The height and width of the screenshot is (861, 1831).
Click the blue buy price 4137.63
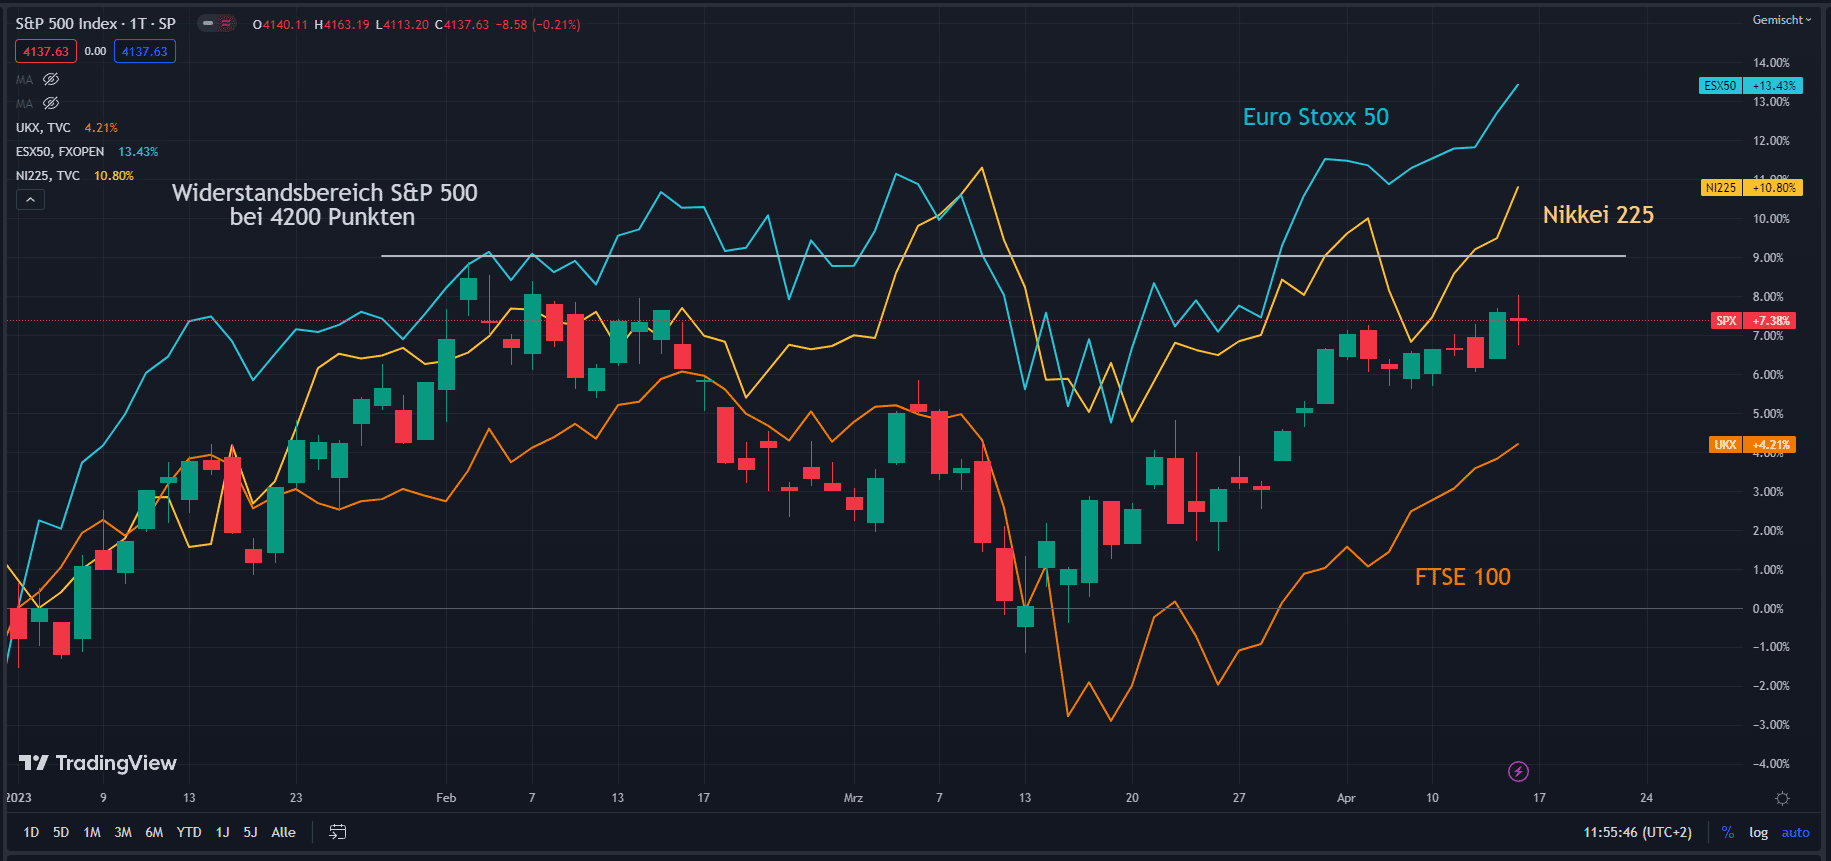tap(145, 51)
